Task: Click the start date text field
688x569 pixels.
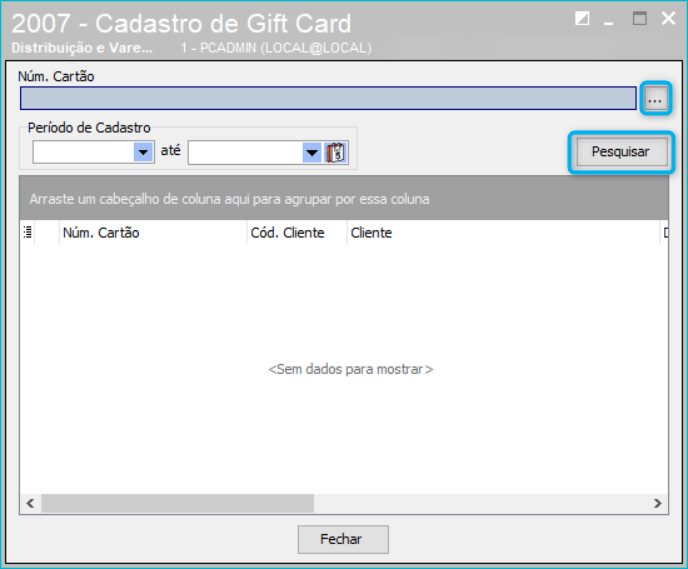Action: tap(83, 152)
